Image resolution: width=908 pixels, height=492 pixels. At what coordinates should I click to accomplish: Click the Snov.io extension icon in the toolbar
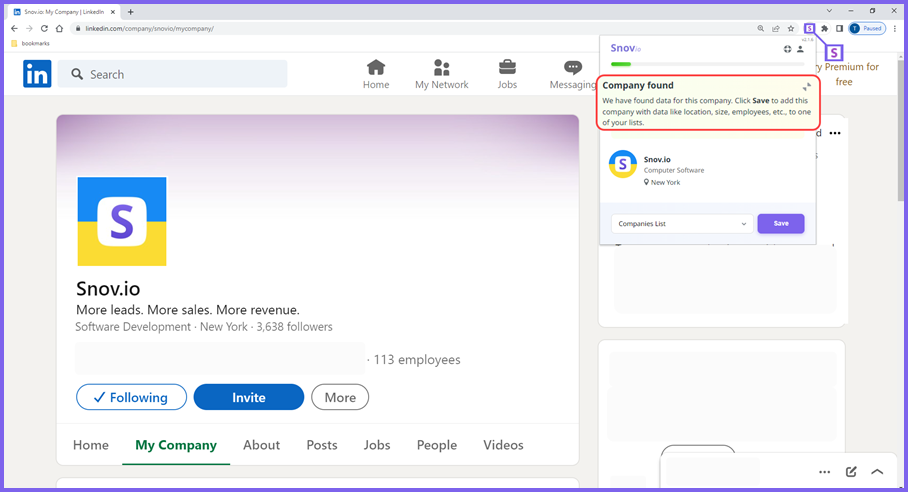pyautogui.click(x=810, y=28)
